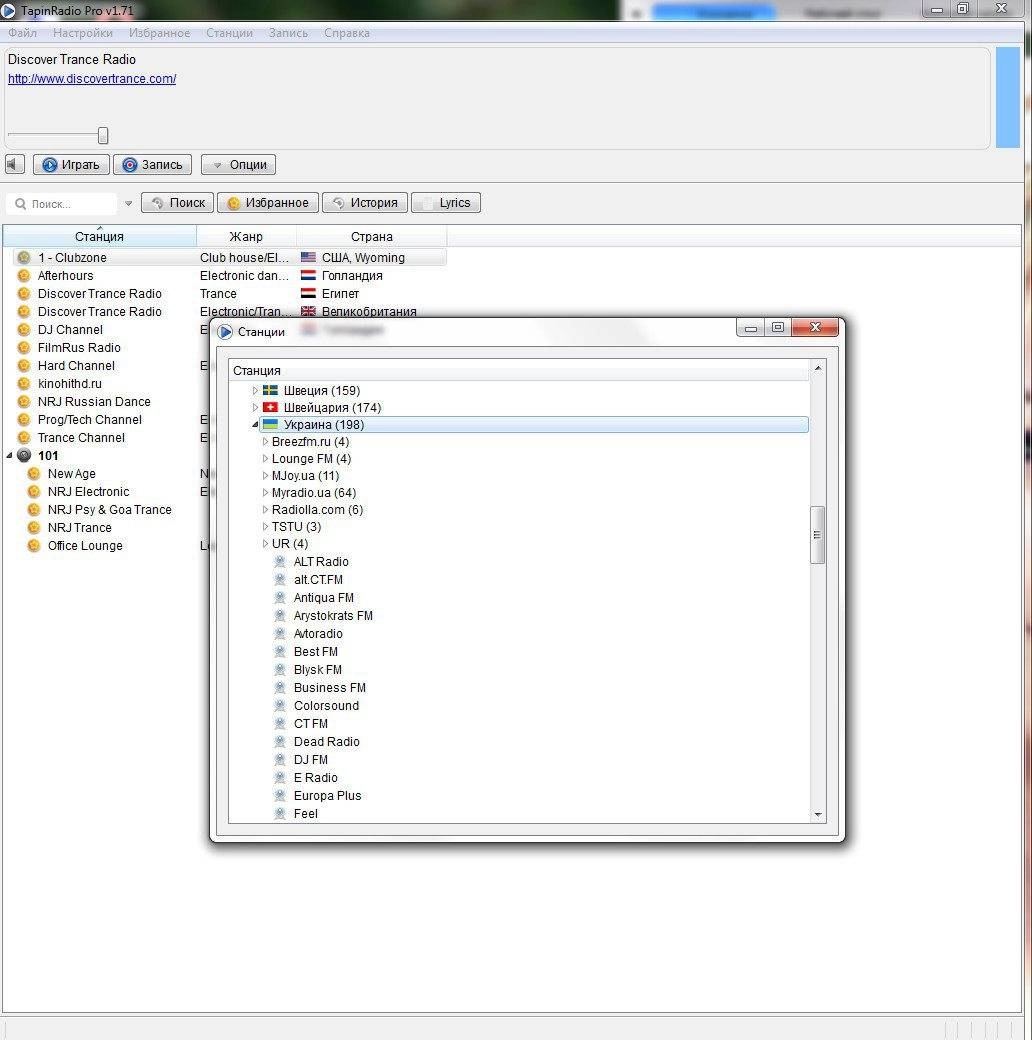
Task: Click favorite icon of NRJ Psy & Goa Trance
Action: 34,509
